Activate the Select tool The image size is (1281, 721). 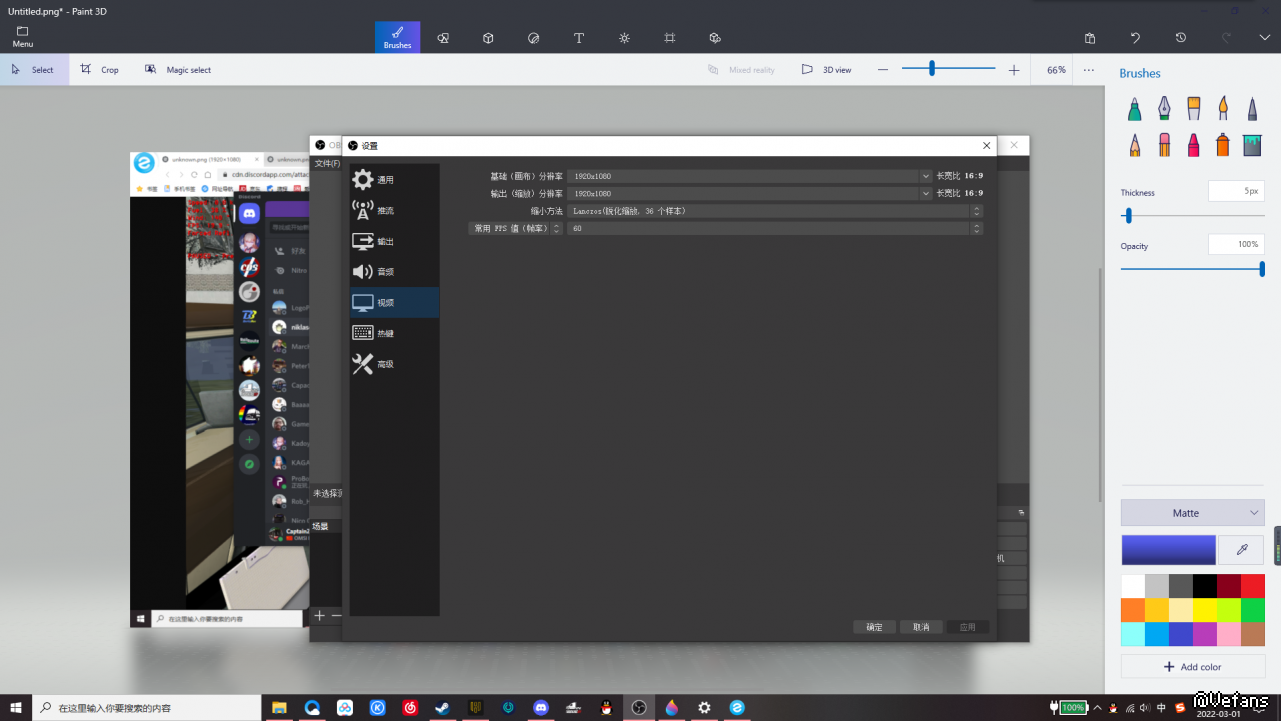[x=34, y=70]
